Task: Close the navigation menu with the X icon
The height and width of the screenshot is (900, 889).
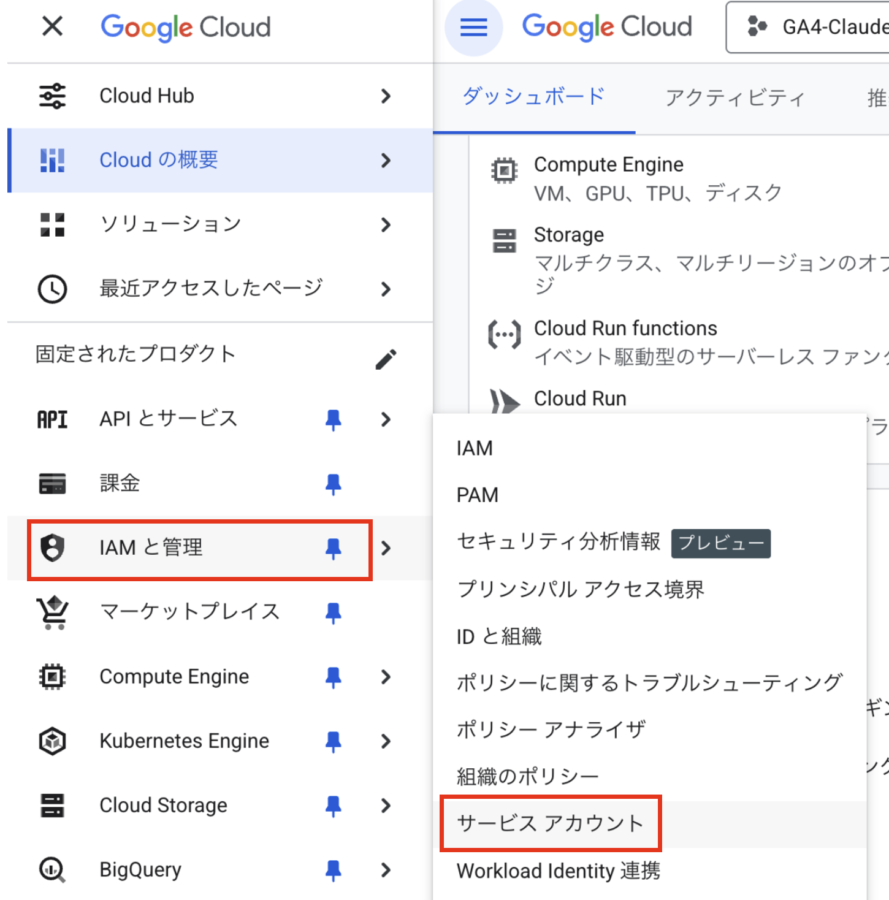Action: coord(52,27)
